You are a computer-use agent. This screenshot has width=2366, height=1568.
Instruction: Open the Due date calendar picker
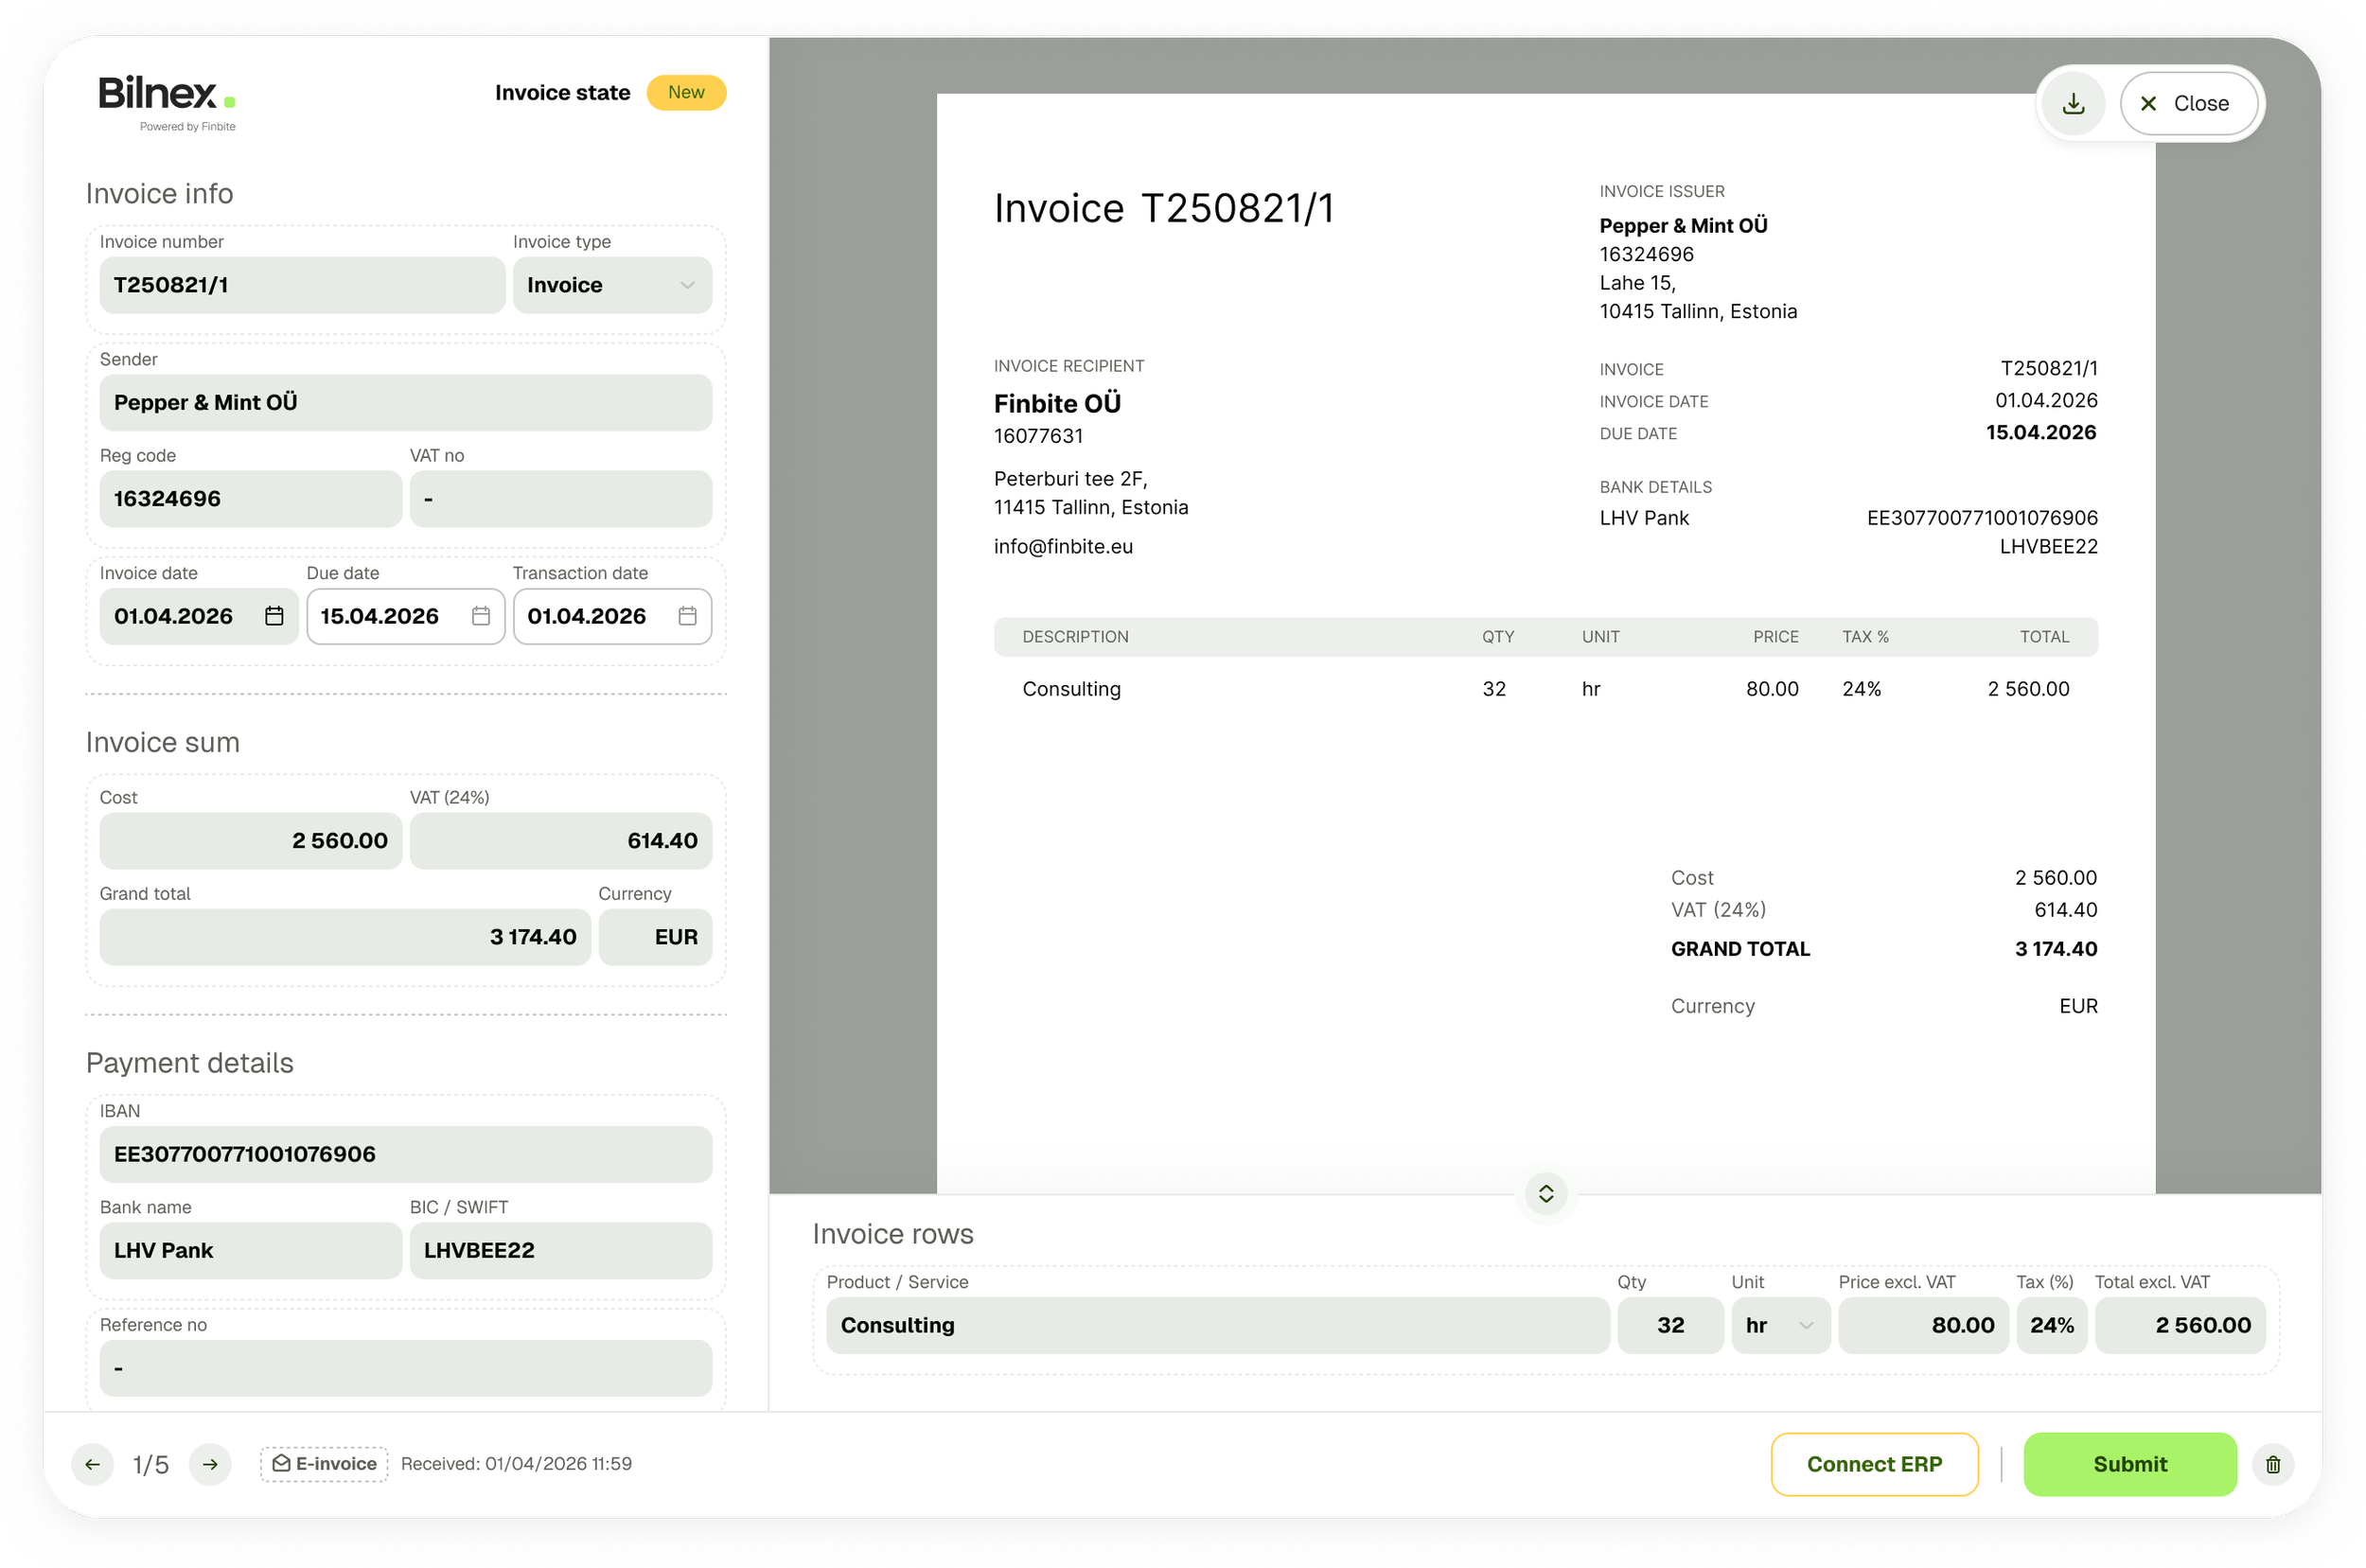[x=480, y=616]
